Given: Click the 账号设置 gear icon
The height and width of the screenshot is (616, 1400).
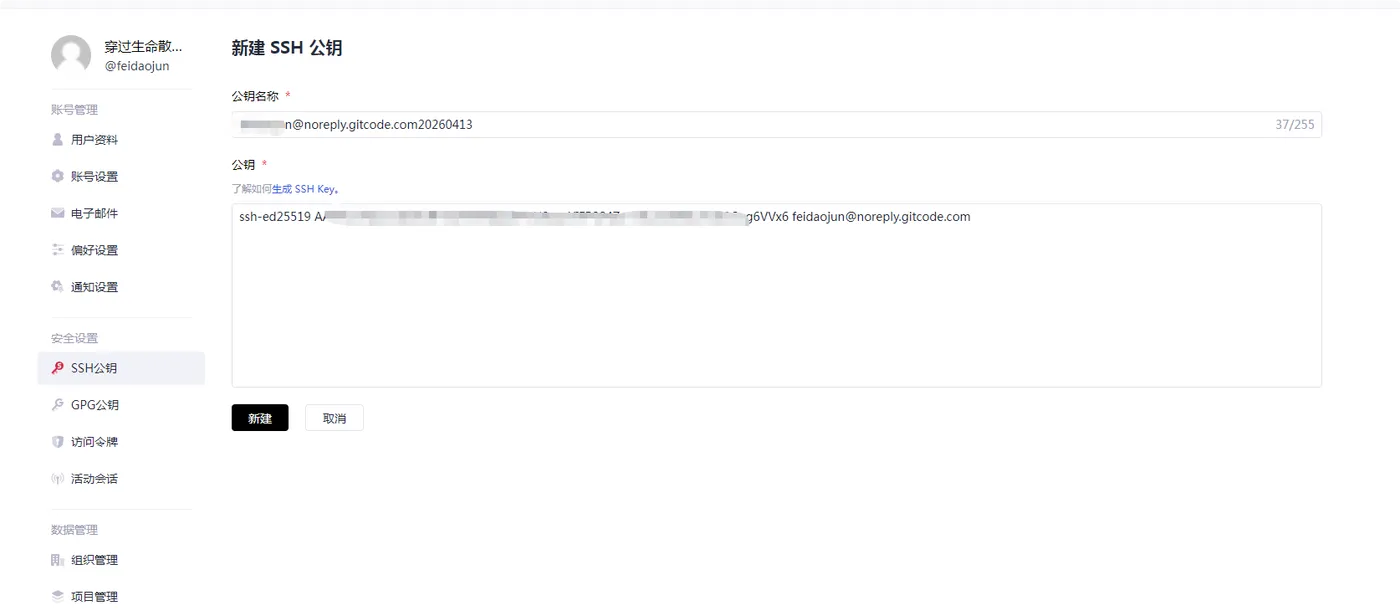Looking at the screenshot, I should pyautogui.click(x=57, y=176).
